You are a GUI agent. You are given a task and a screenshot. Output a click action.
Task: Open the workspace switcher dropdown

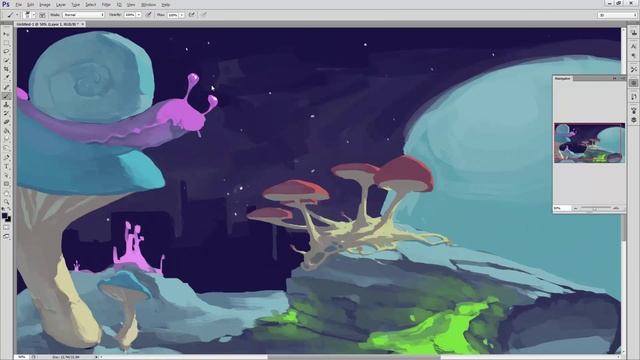click(x=617, y=15)
